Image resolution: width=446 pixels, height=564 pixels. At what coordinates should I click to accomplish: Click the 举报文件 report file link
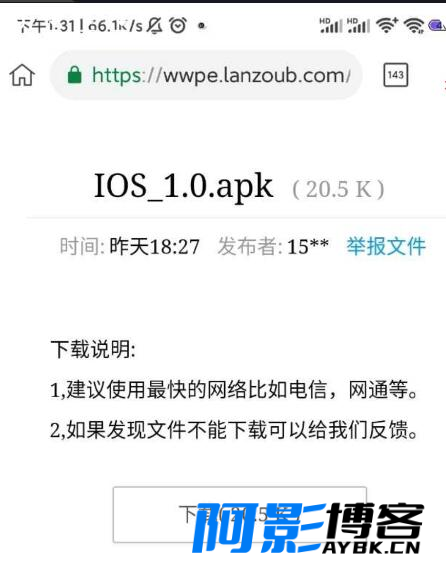(x=386, y=246)
